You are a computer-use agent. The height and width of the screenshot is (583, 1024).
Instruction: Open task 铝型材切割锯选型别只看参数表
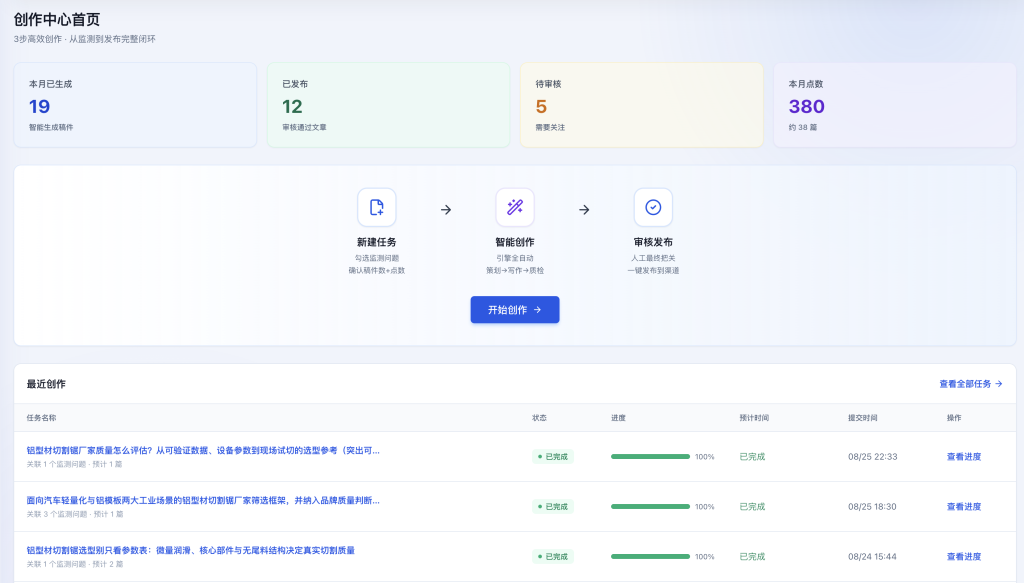pos(191,550)
